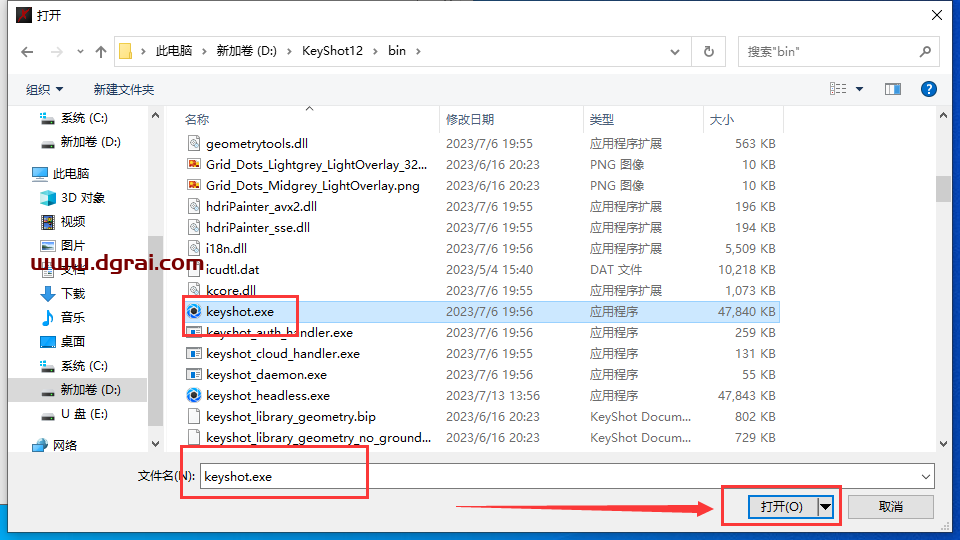Click navigation pane scroll up arrow
The image size is (960, 540).
(x=156, y=116)
